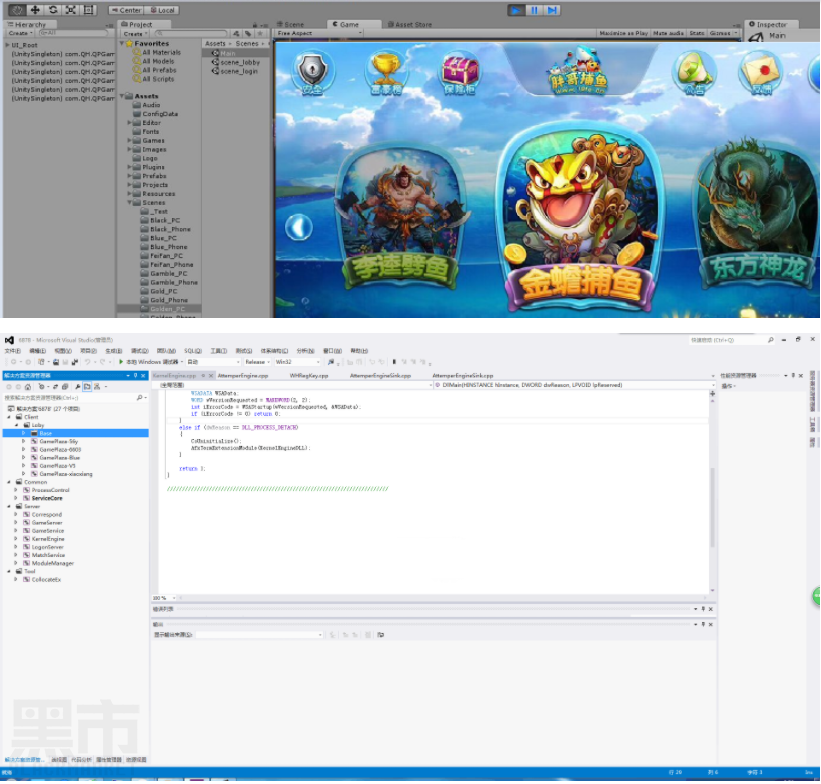Toggle the Project panel lock icon
The width and height of the screenshot is (821, 784).
(255, 25)
